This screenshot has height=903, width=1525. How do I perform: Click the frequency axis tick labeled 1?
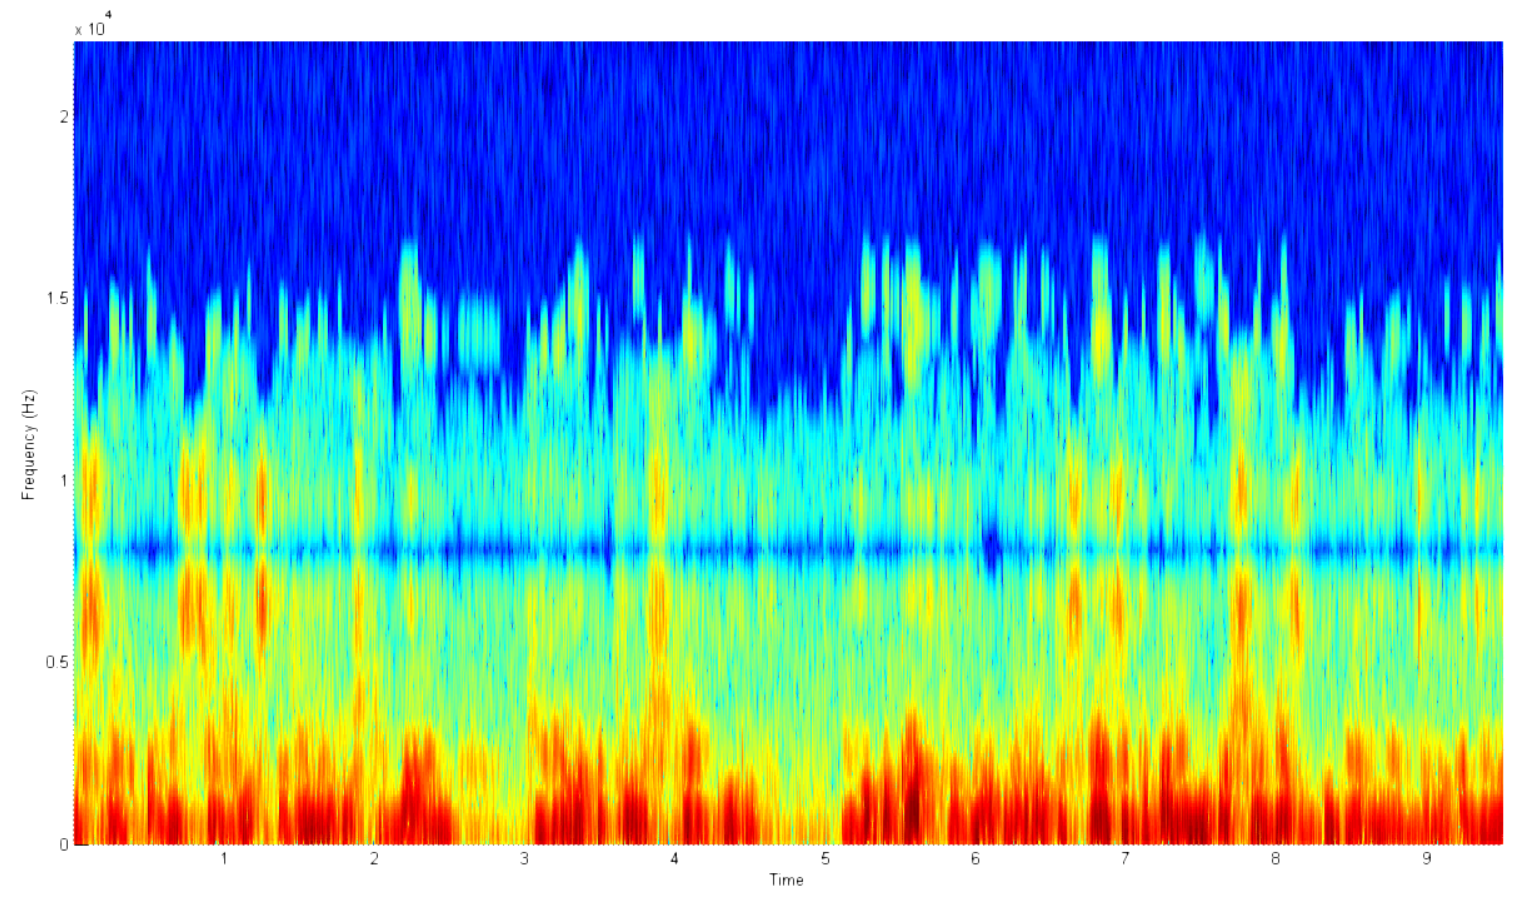(x=64, y=480)
